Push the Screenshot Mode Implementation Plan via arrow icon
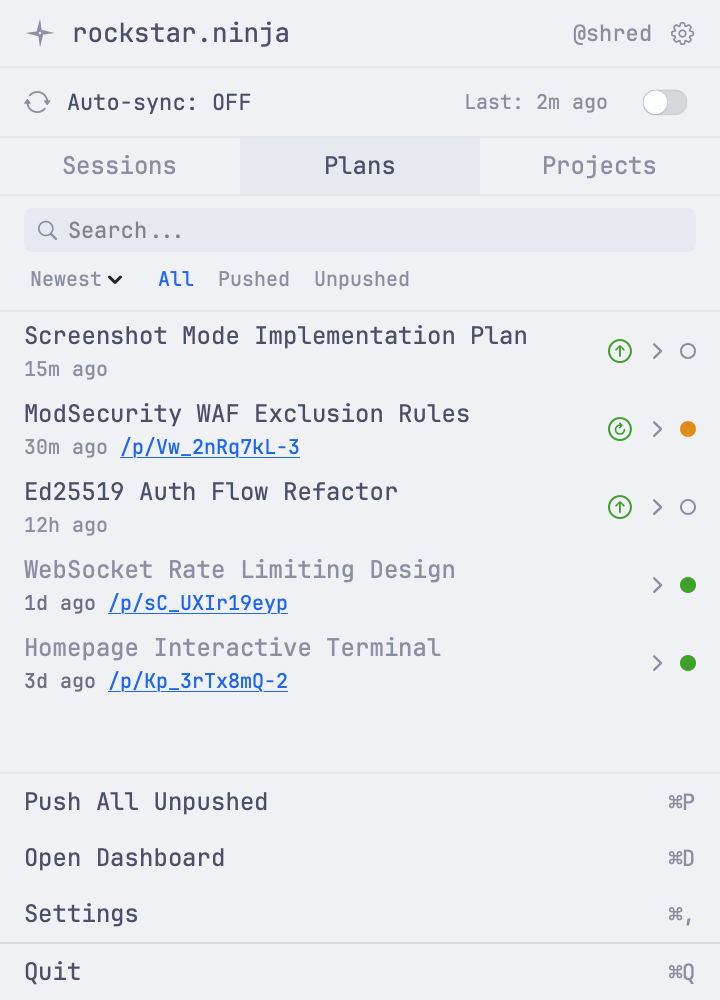Screen dimensions: 720x1000 click(x=619, y=351)
